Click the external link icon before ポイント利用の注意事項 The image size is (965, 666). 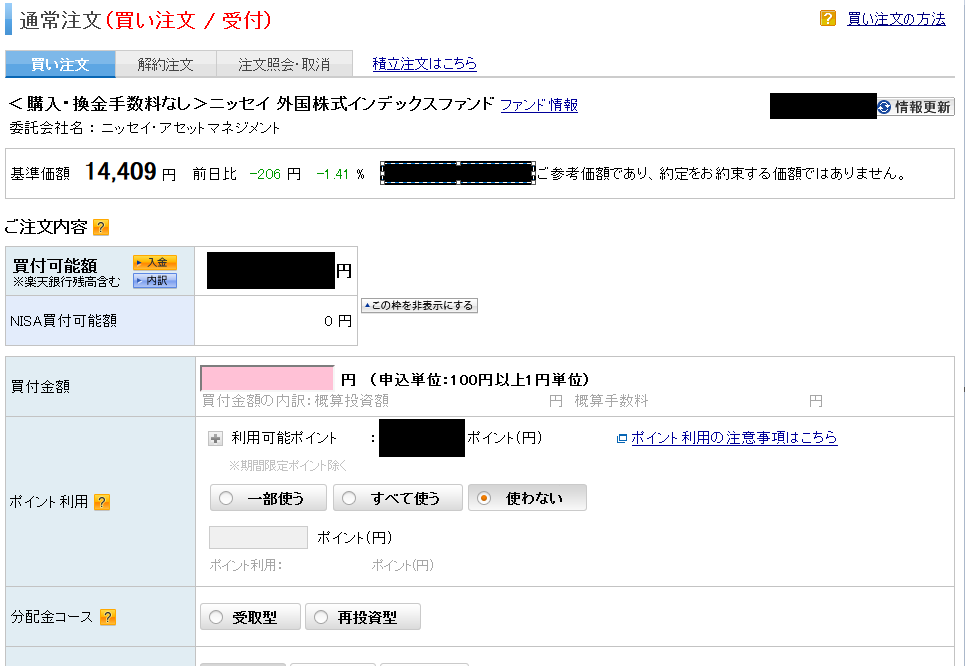(x=622, y=438)
